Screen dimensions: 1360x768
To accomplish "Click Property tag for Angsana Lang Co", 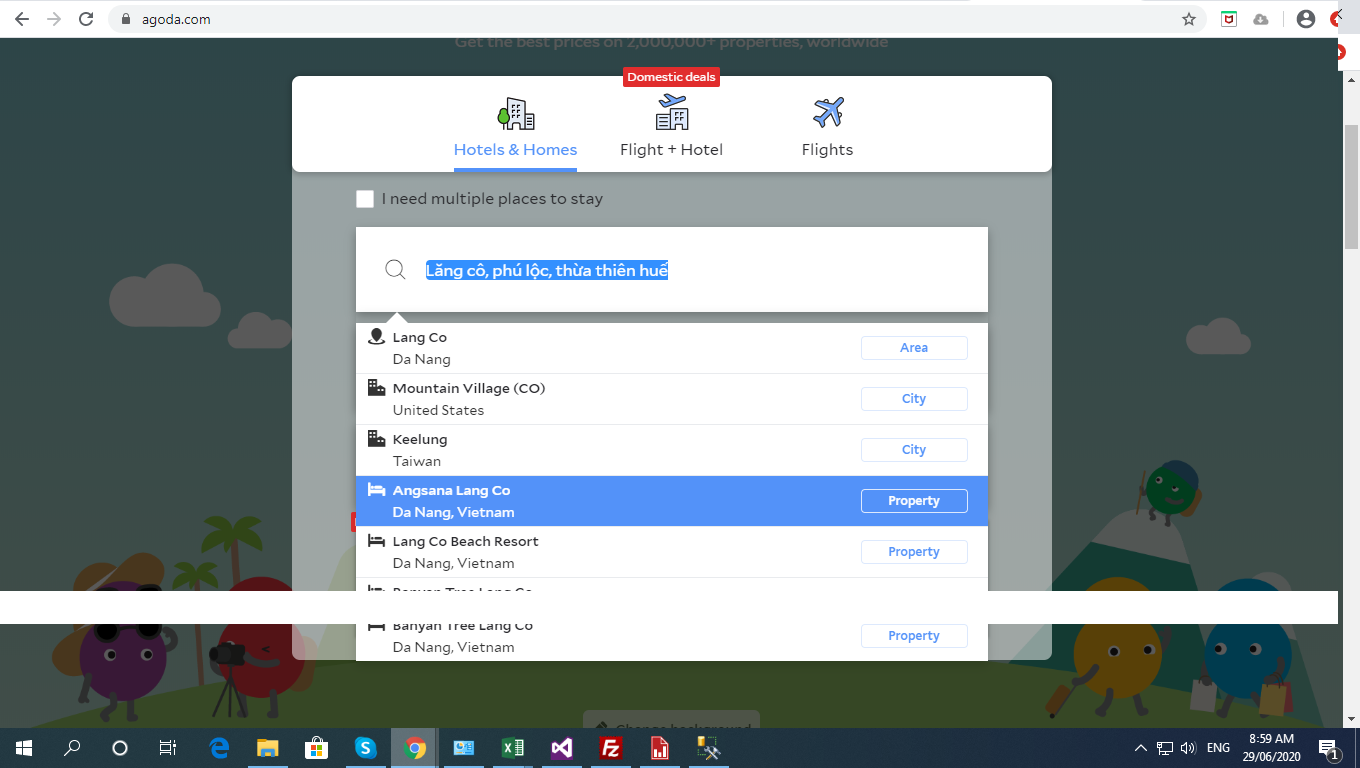I will point(914,501).
